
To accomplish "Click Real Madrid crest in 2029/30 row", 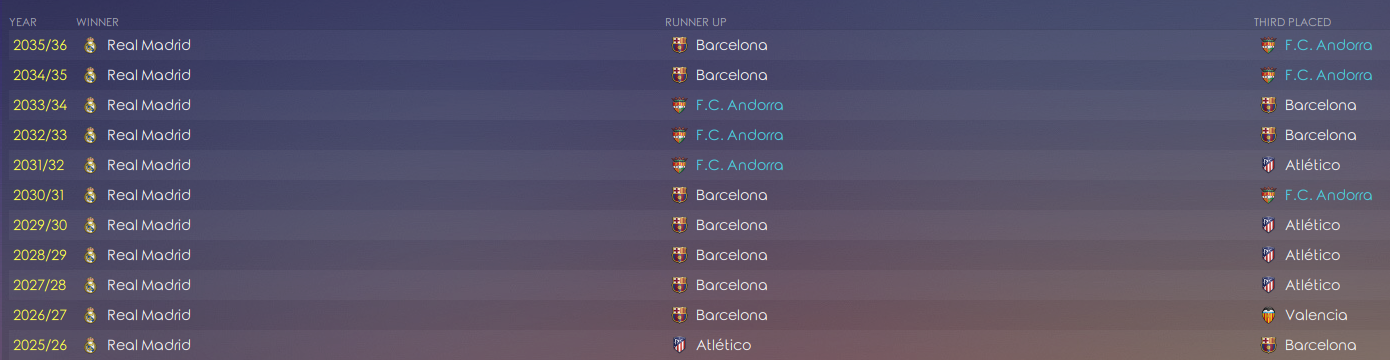I will click(x=90, y=225).
